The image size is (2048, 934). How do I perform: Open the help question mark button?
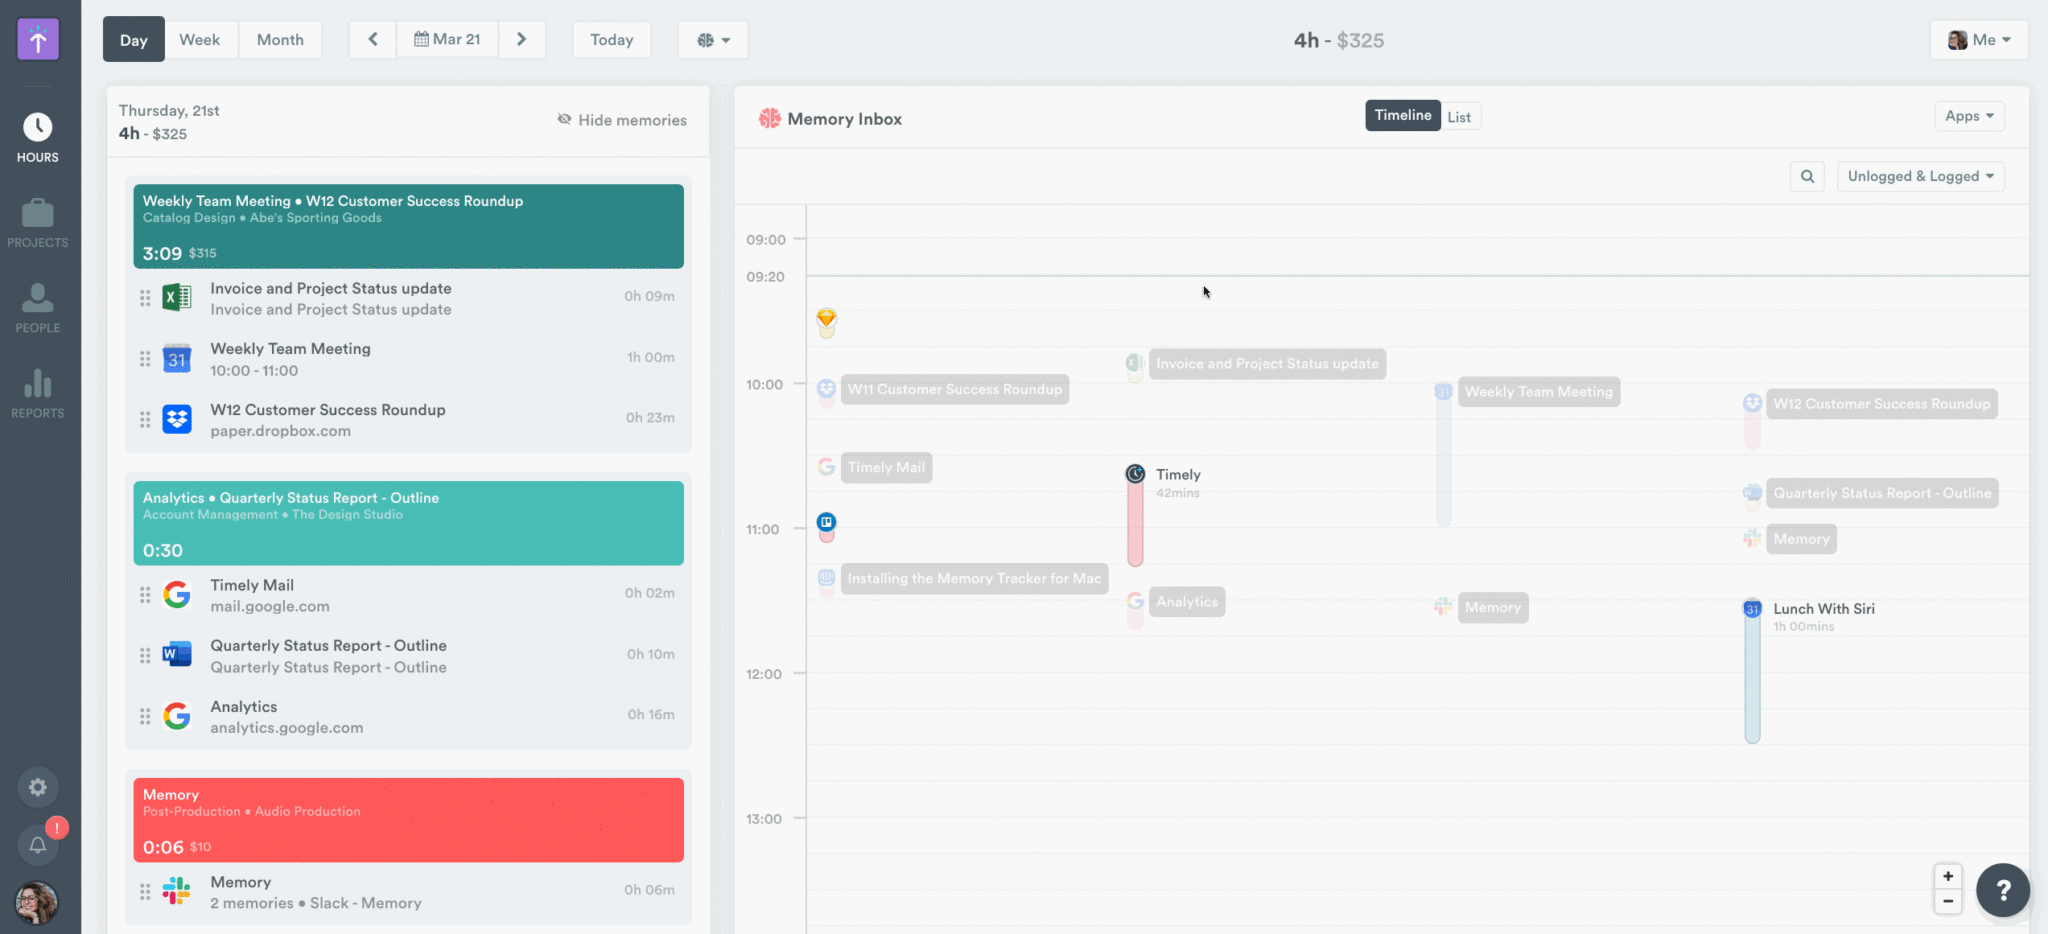point(2003,889)
